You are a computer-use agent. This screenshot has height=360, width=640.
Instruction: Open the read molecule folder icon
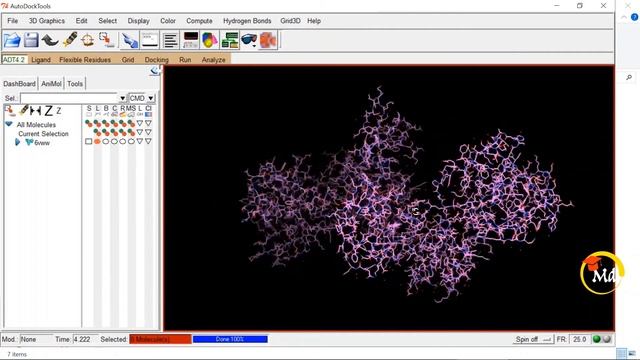[x=12, y=40]
